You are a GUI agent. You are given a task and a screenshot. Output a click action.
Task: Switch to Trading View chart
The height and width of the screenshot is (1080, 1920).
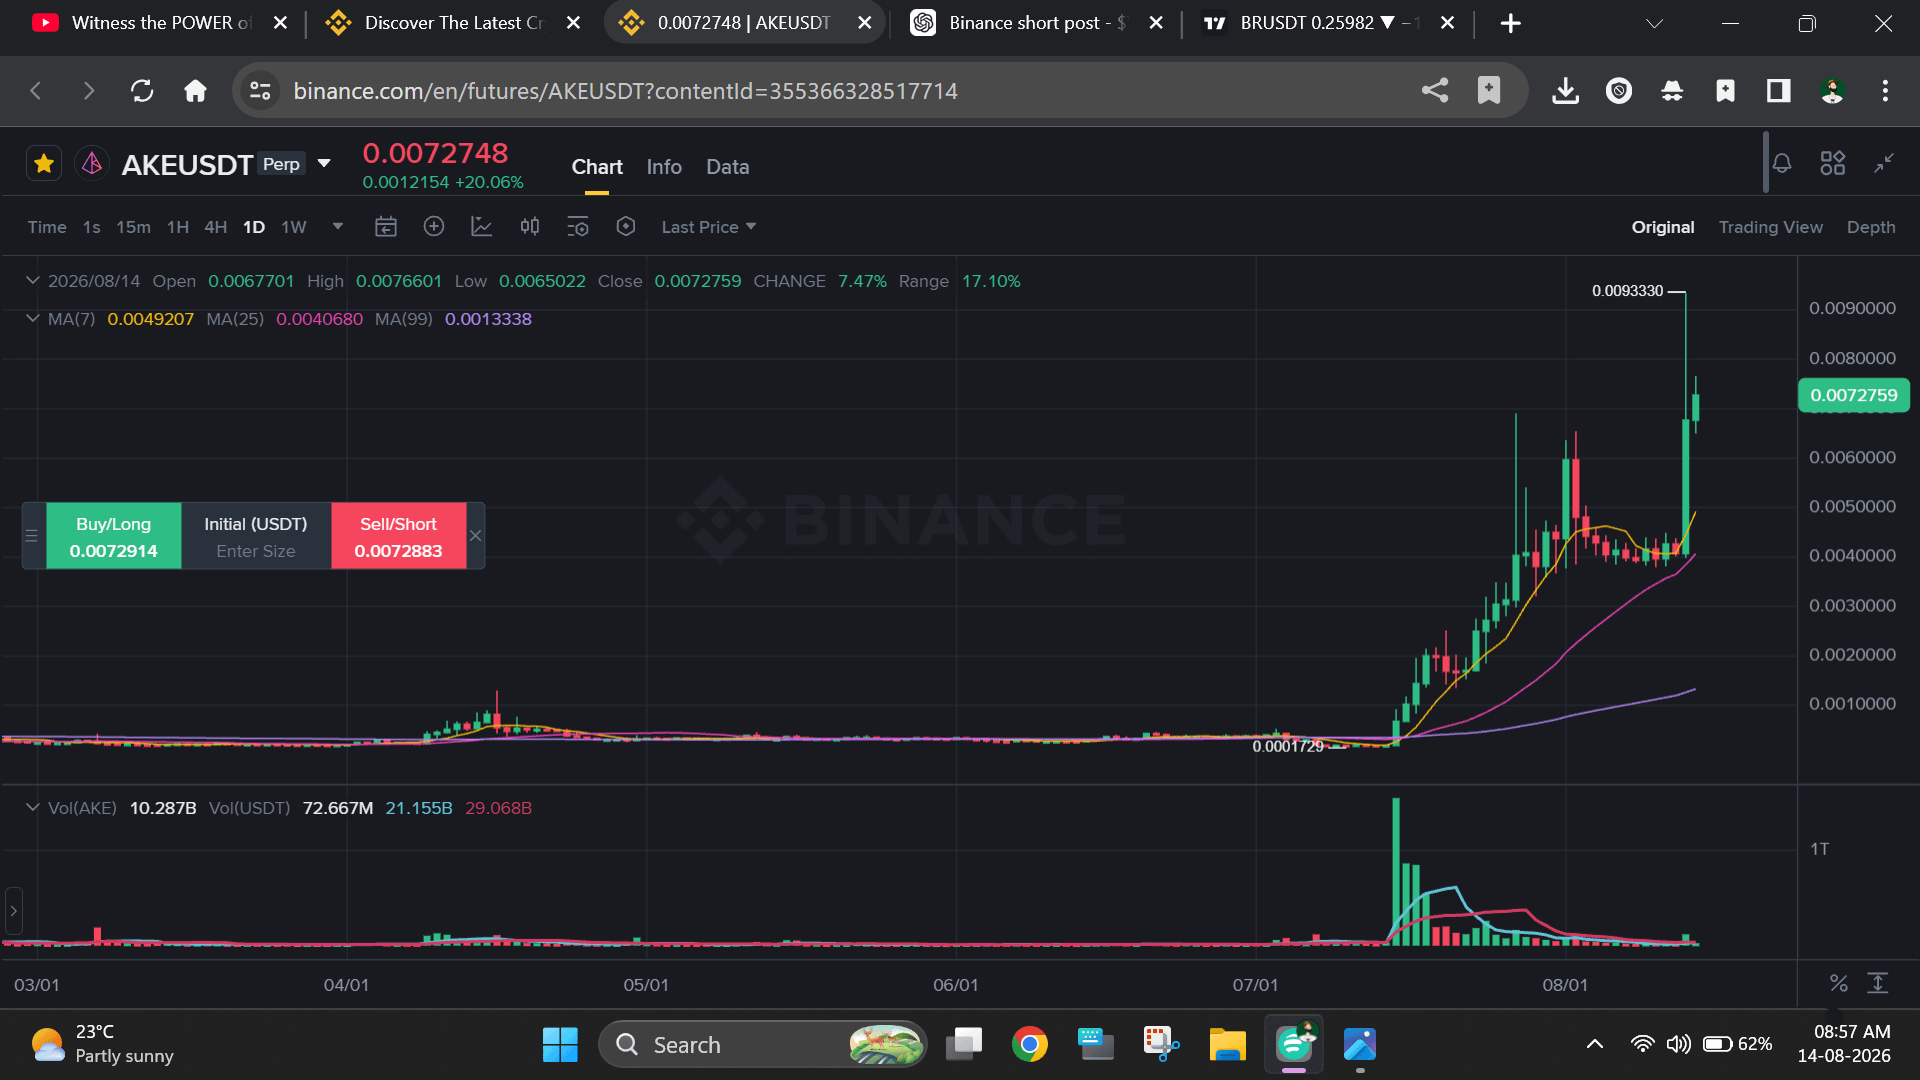click(1770, 227)
